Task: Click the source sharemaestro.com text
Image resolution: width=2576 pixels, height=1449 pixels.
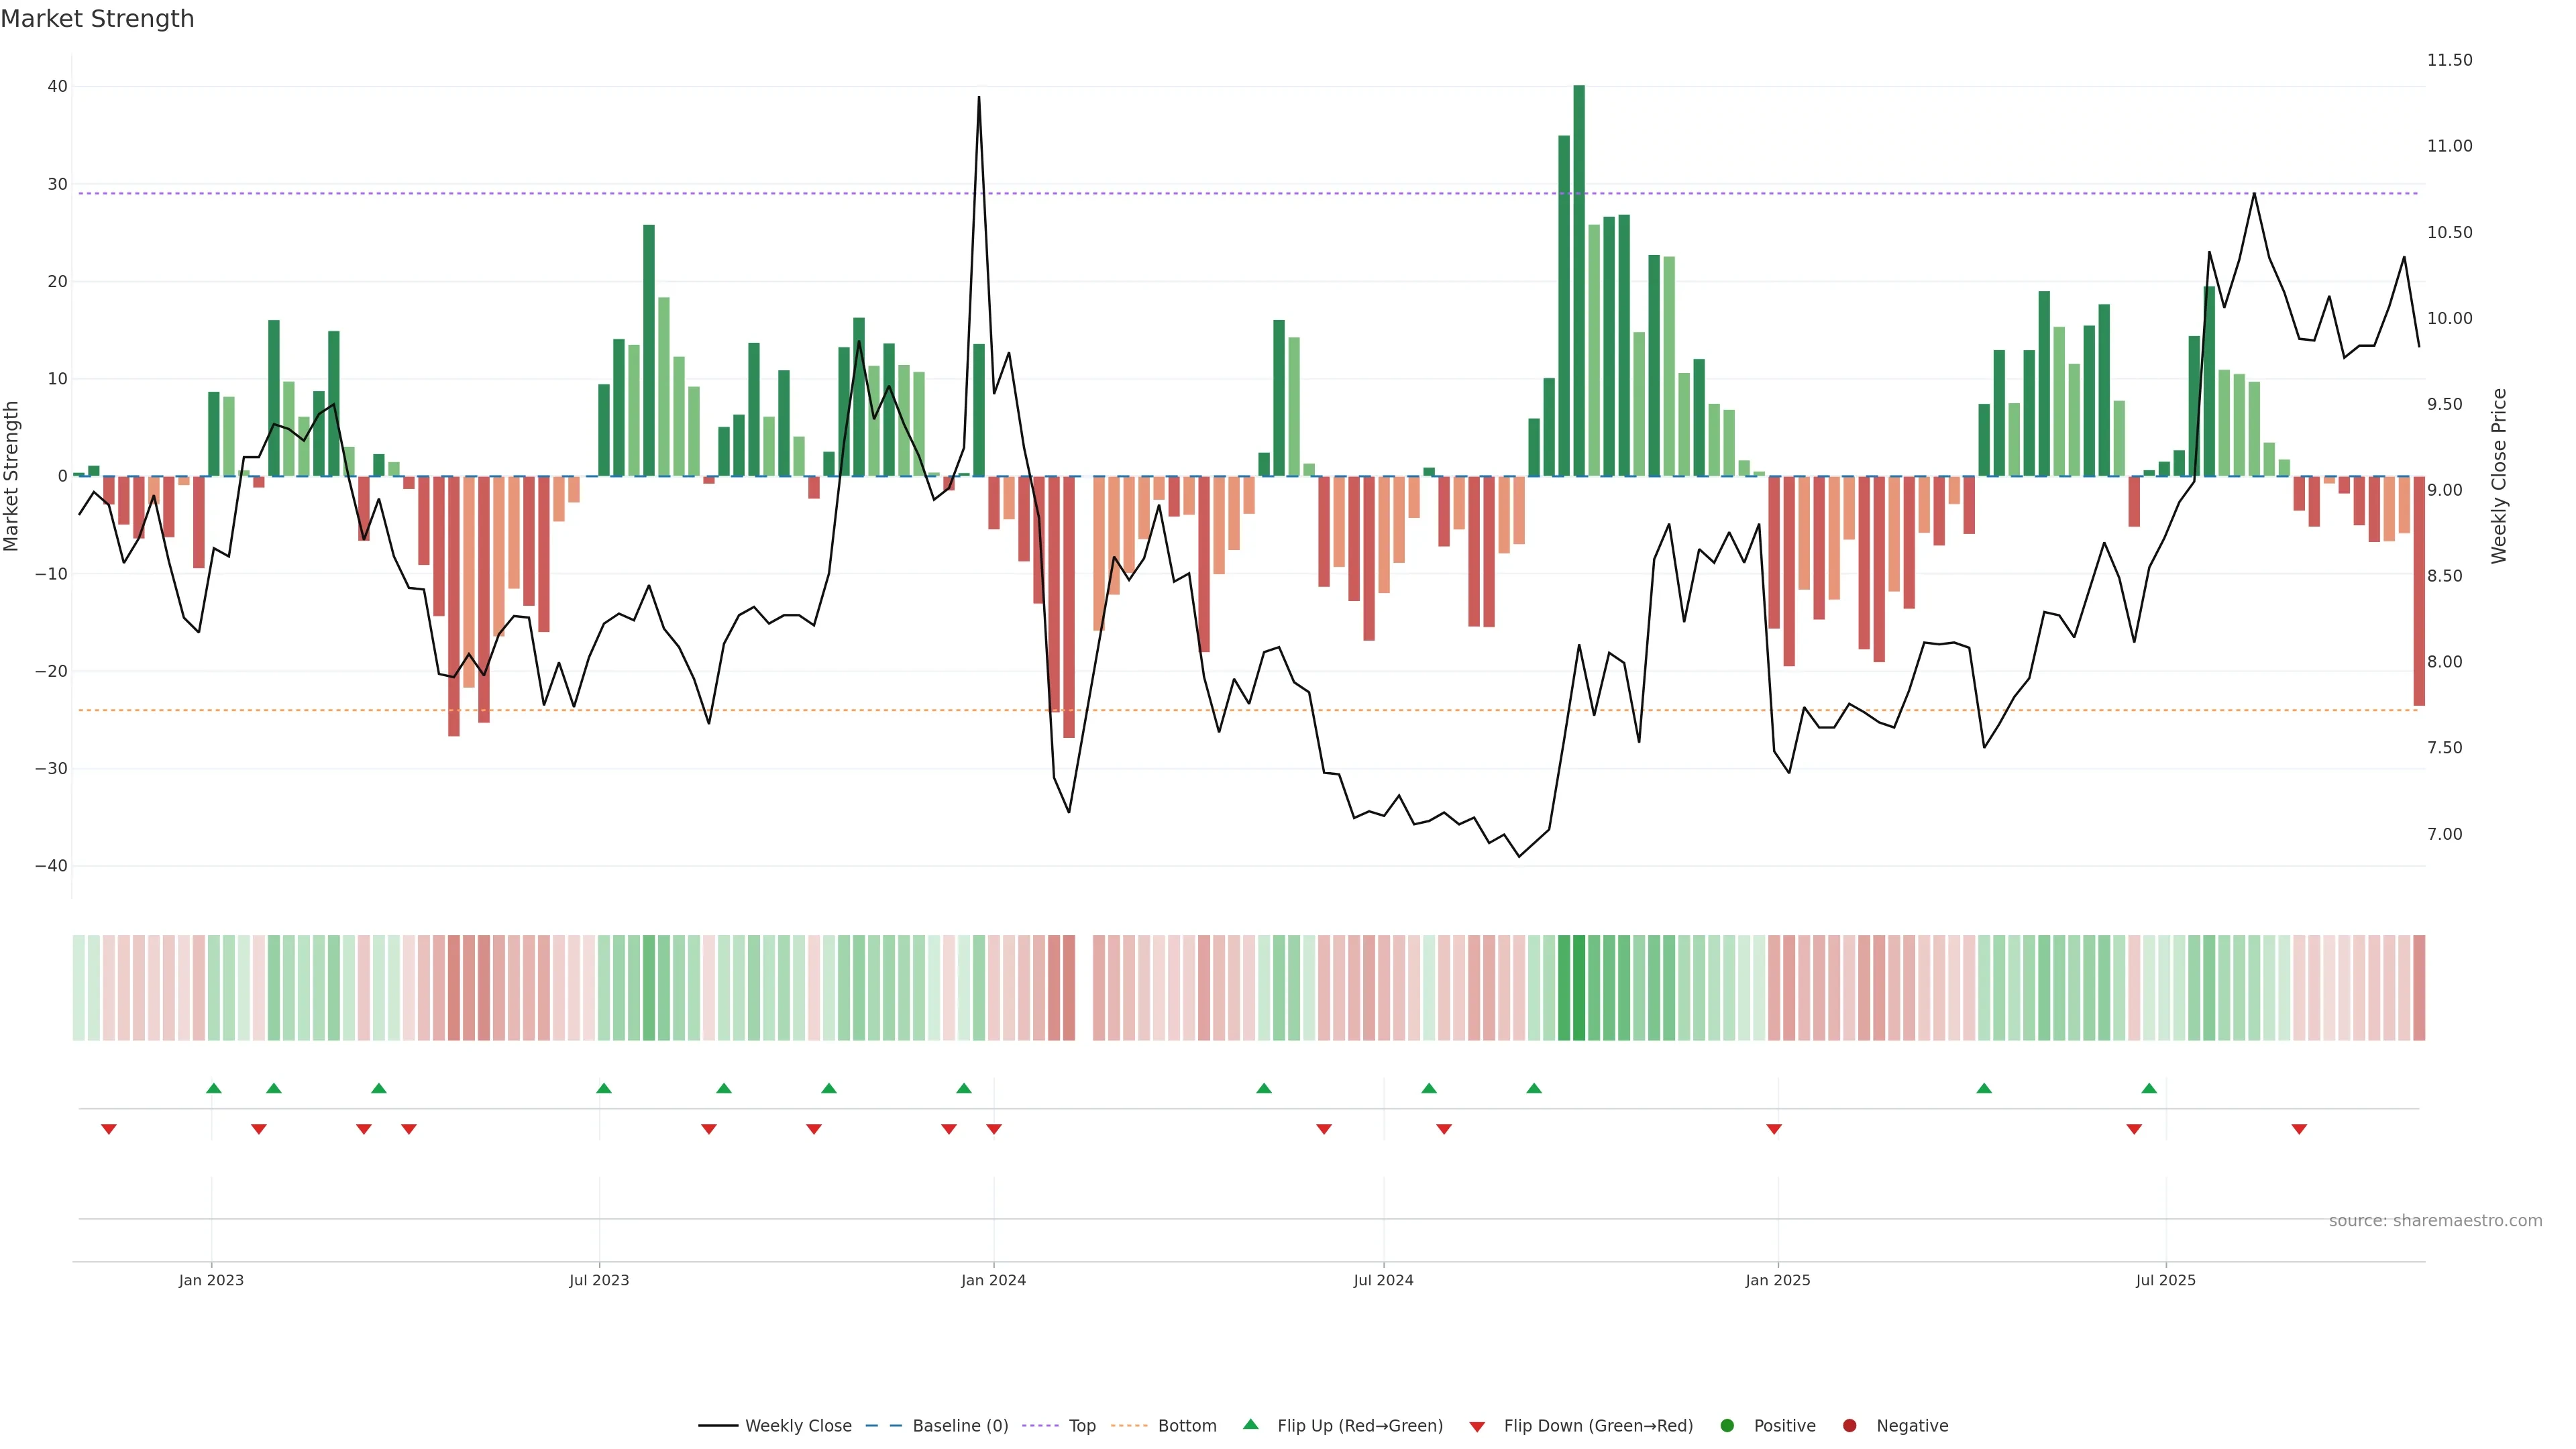Action: [x=2435, y=1221]
